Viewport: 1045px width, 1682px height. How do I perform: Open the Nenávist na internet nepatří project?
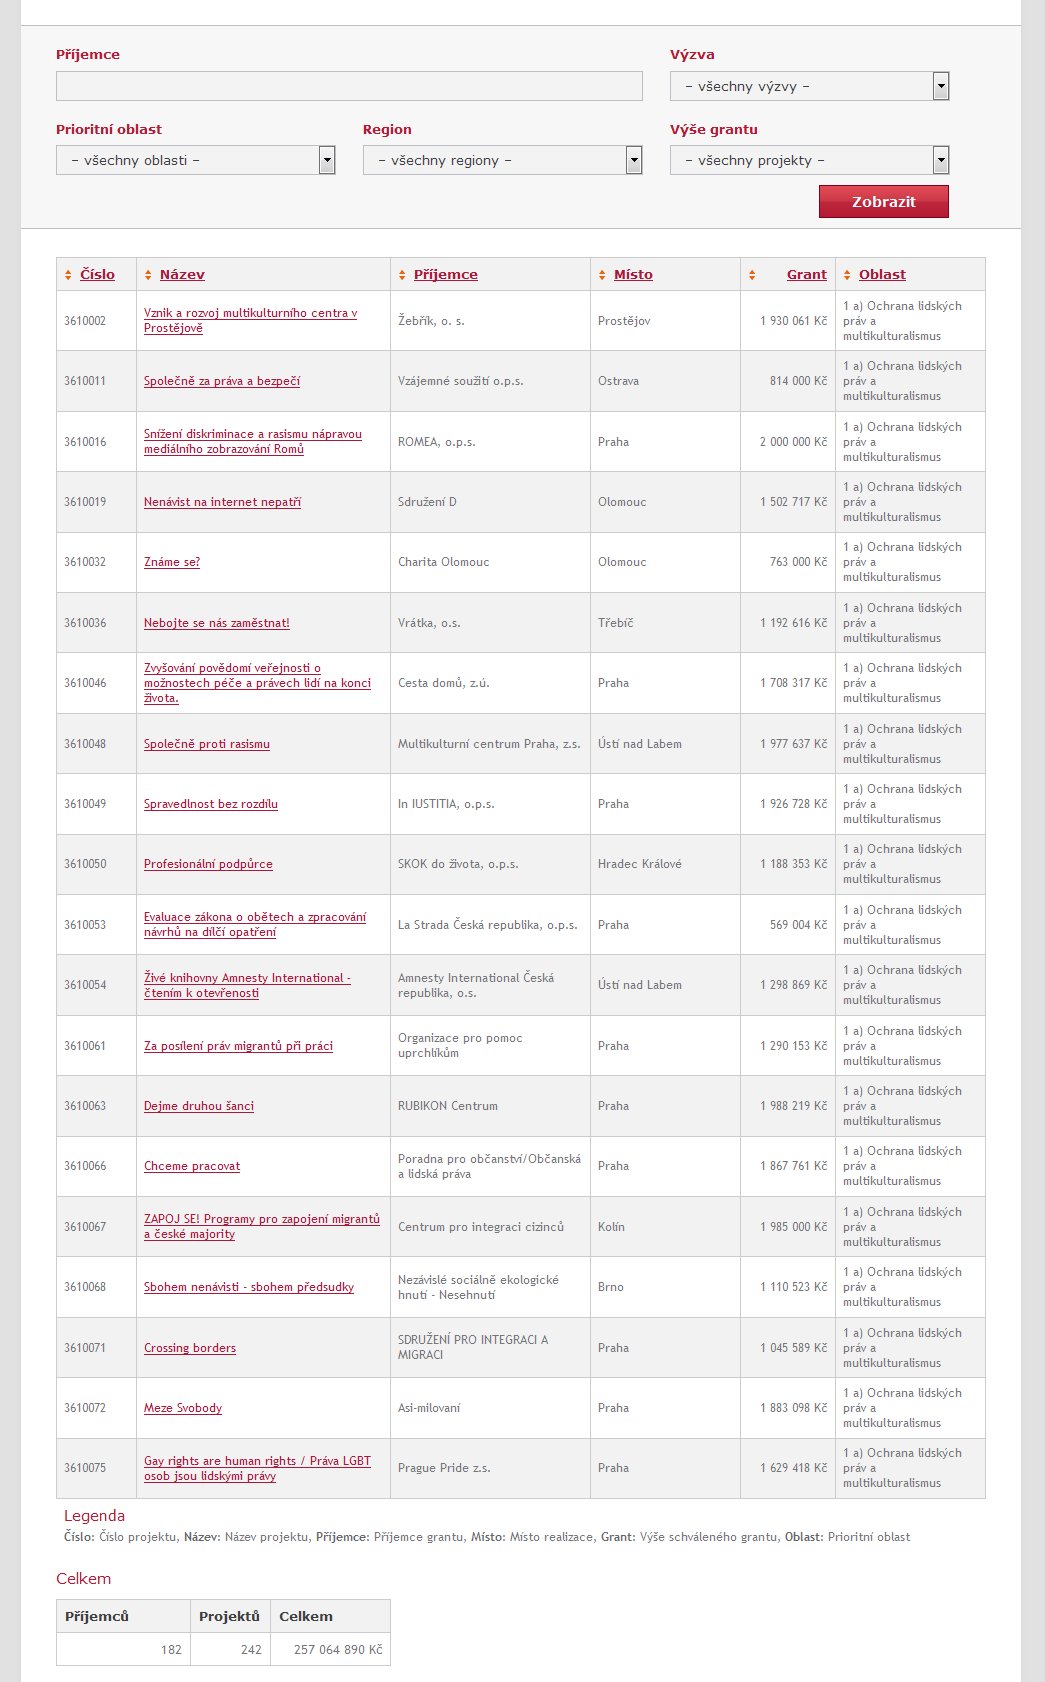pos(222,502)
